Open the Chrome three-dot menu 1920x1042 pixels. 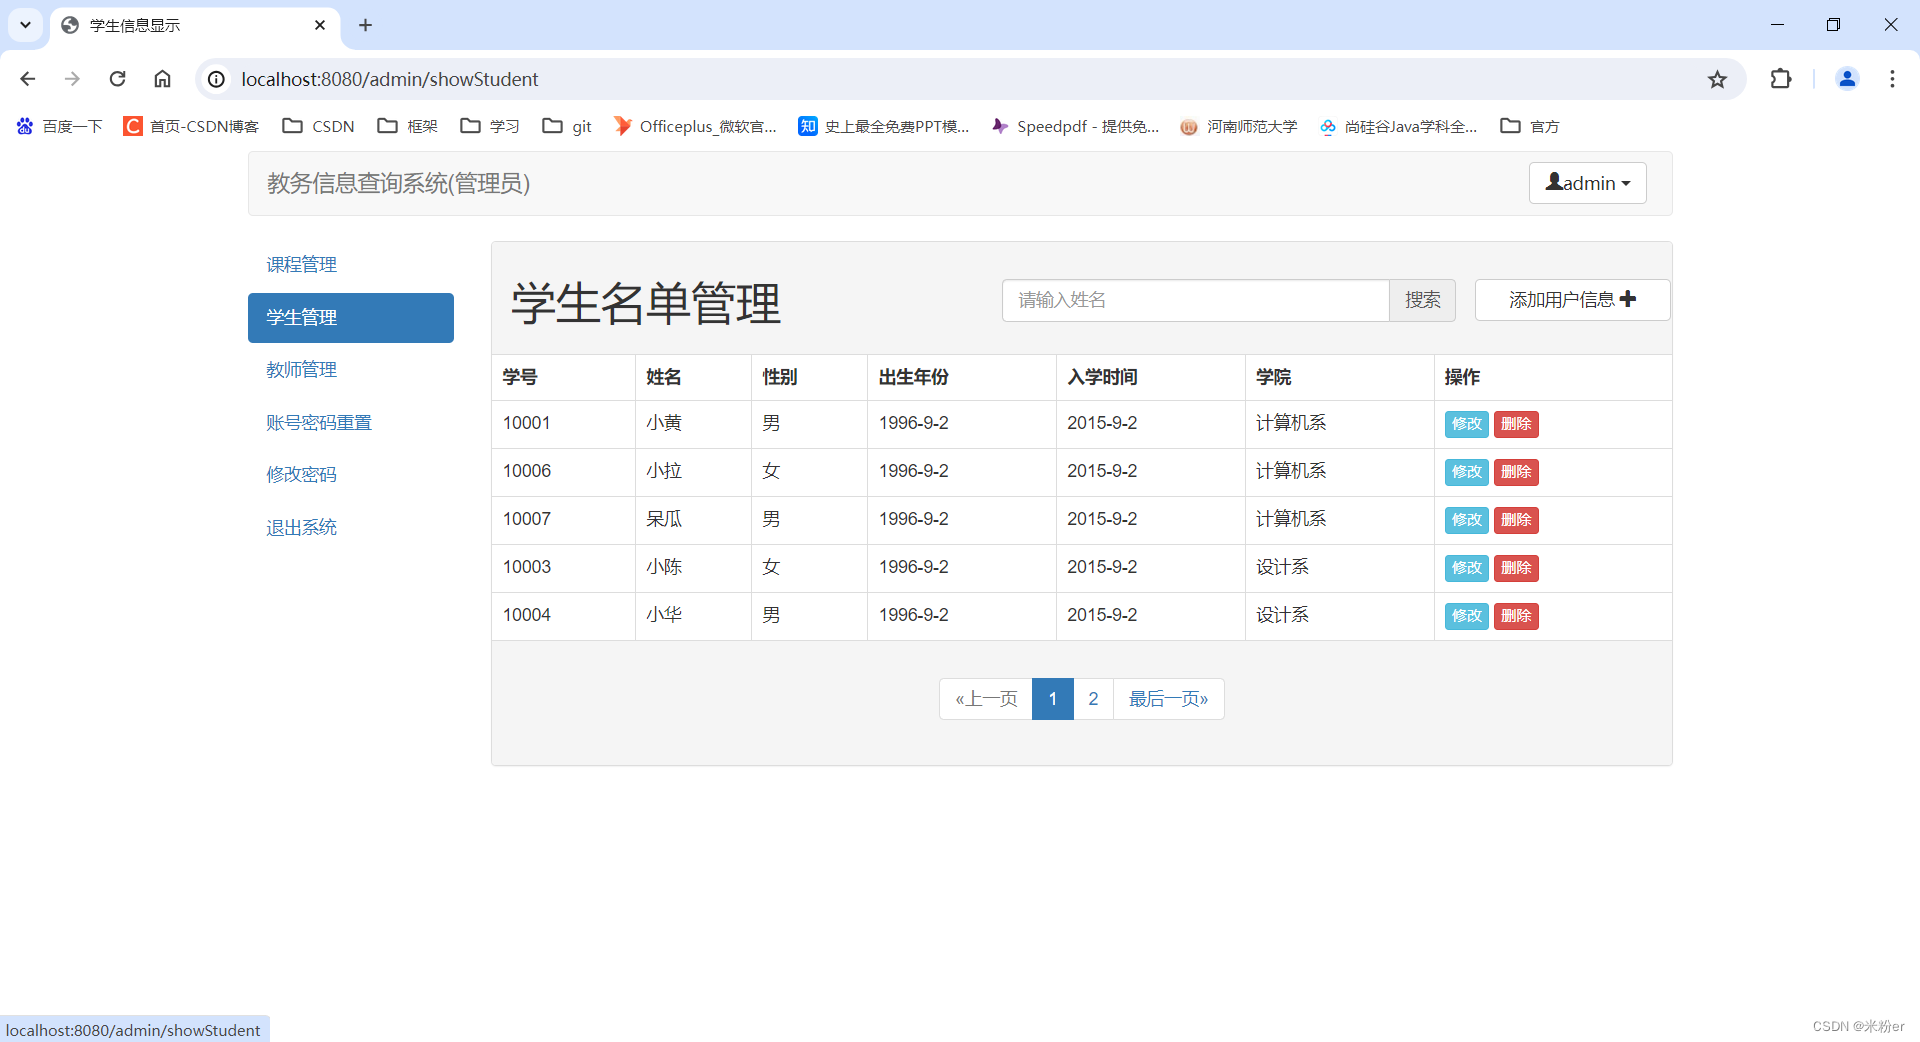[x=1892, y=79]
